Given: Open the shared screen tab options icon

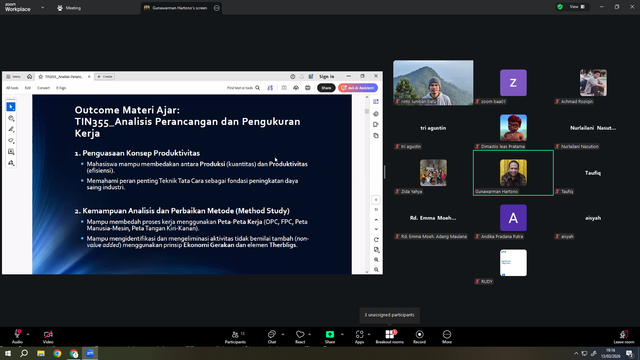Looking at the screenshot, I should [217, 8].
